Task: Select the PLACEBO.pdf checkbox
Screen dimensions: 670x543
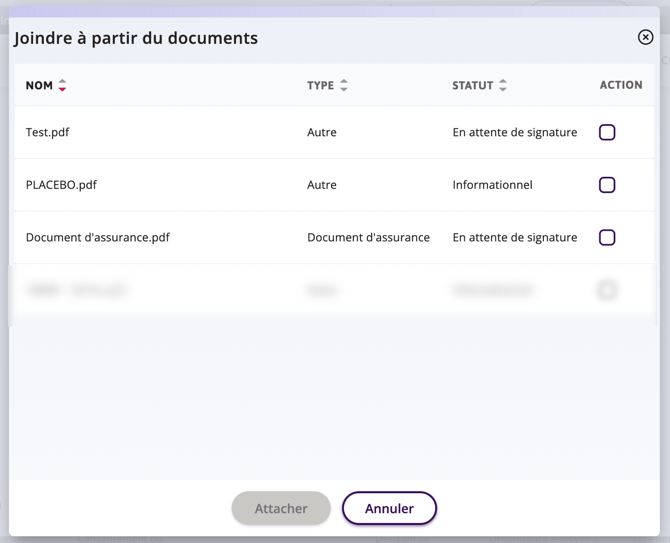Action: pos(607,185)
